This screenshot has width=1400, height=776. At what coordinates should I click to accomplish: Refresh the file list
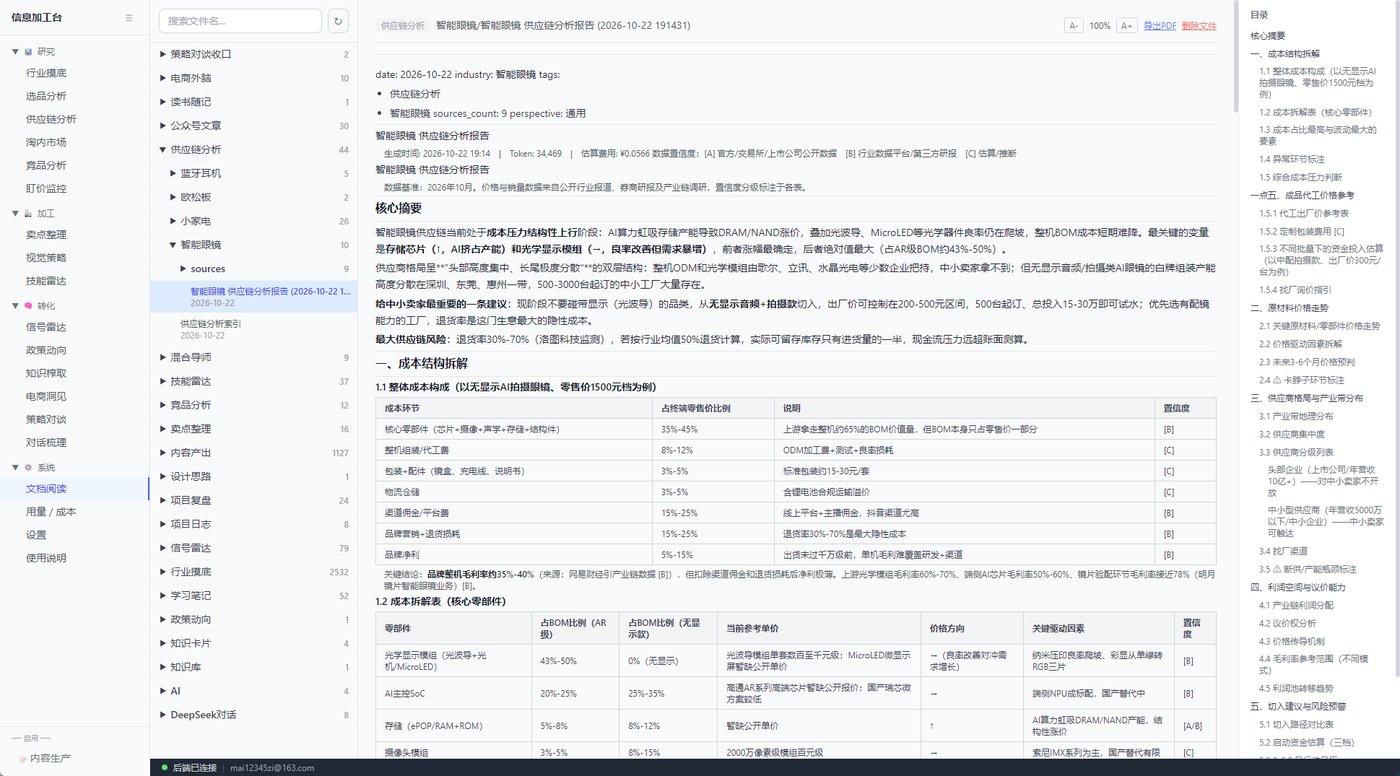338,21
